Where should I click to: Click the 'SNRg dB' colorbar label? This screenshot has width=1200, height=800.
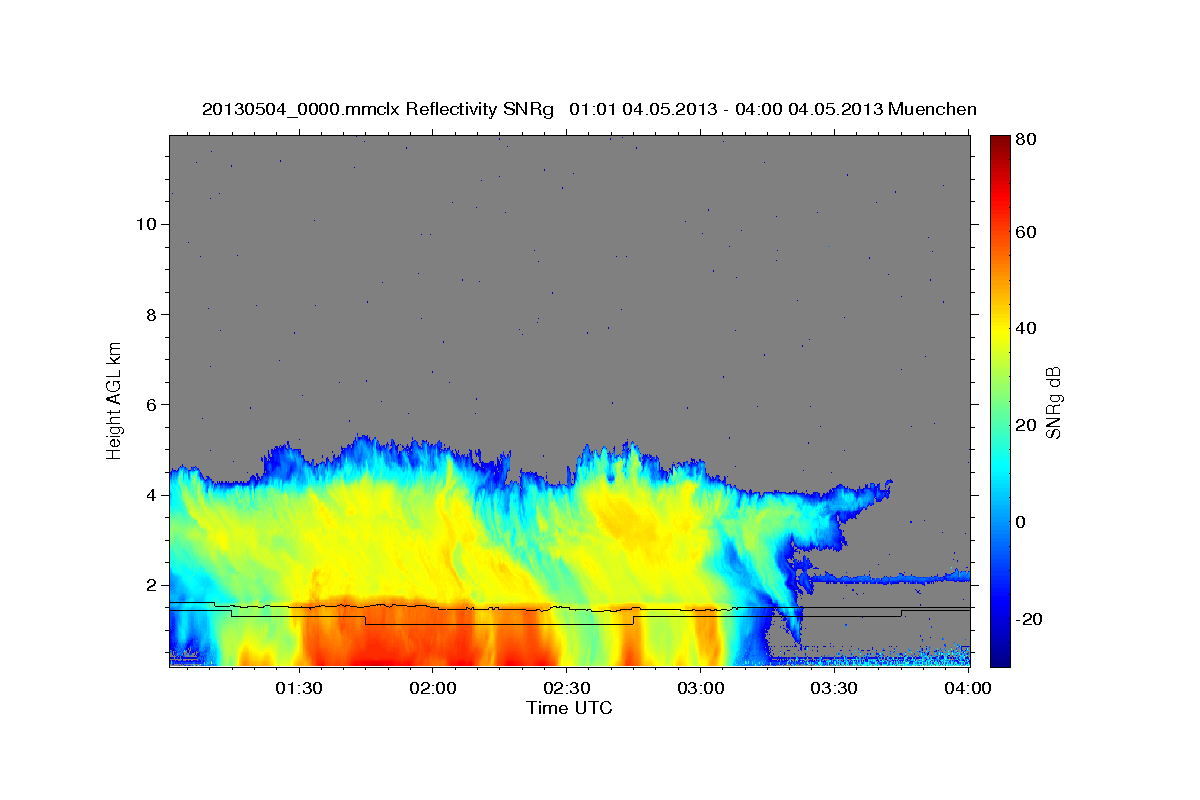(x=1052, y=402)
